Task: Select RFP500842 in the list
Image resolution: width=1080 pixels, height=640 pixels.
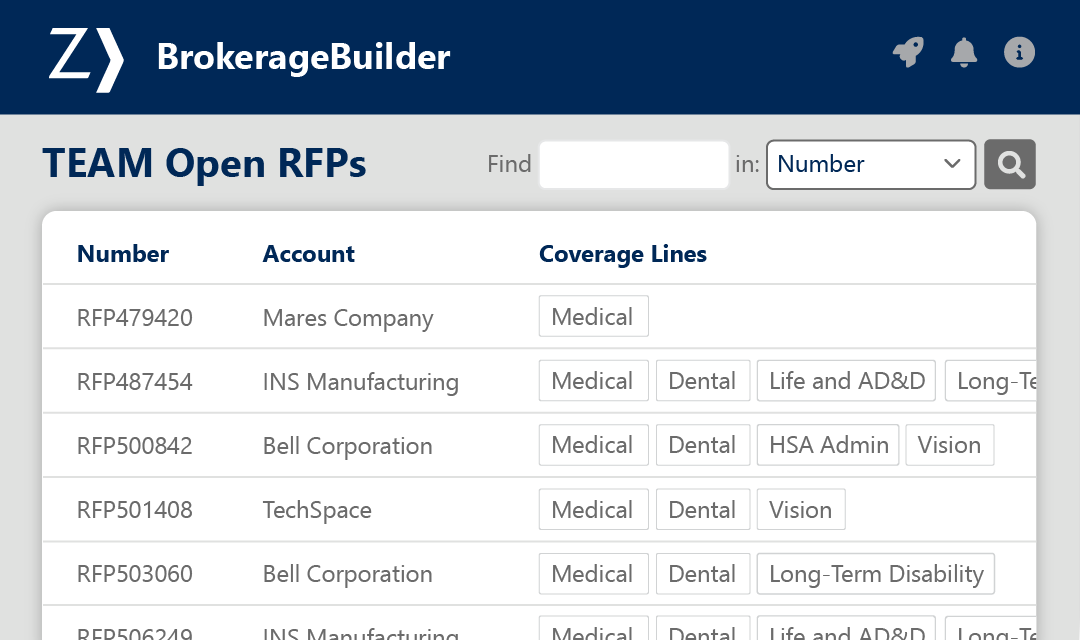Action: tap(135, 446)
